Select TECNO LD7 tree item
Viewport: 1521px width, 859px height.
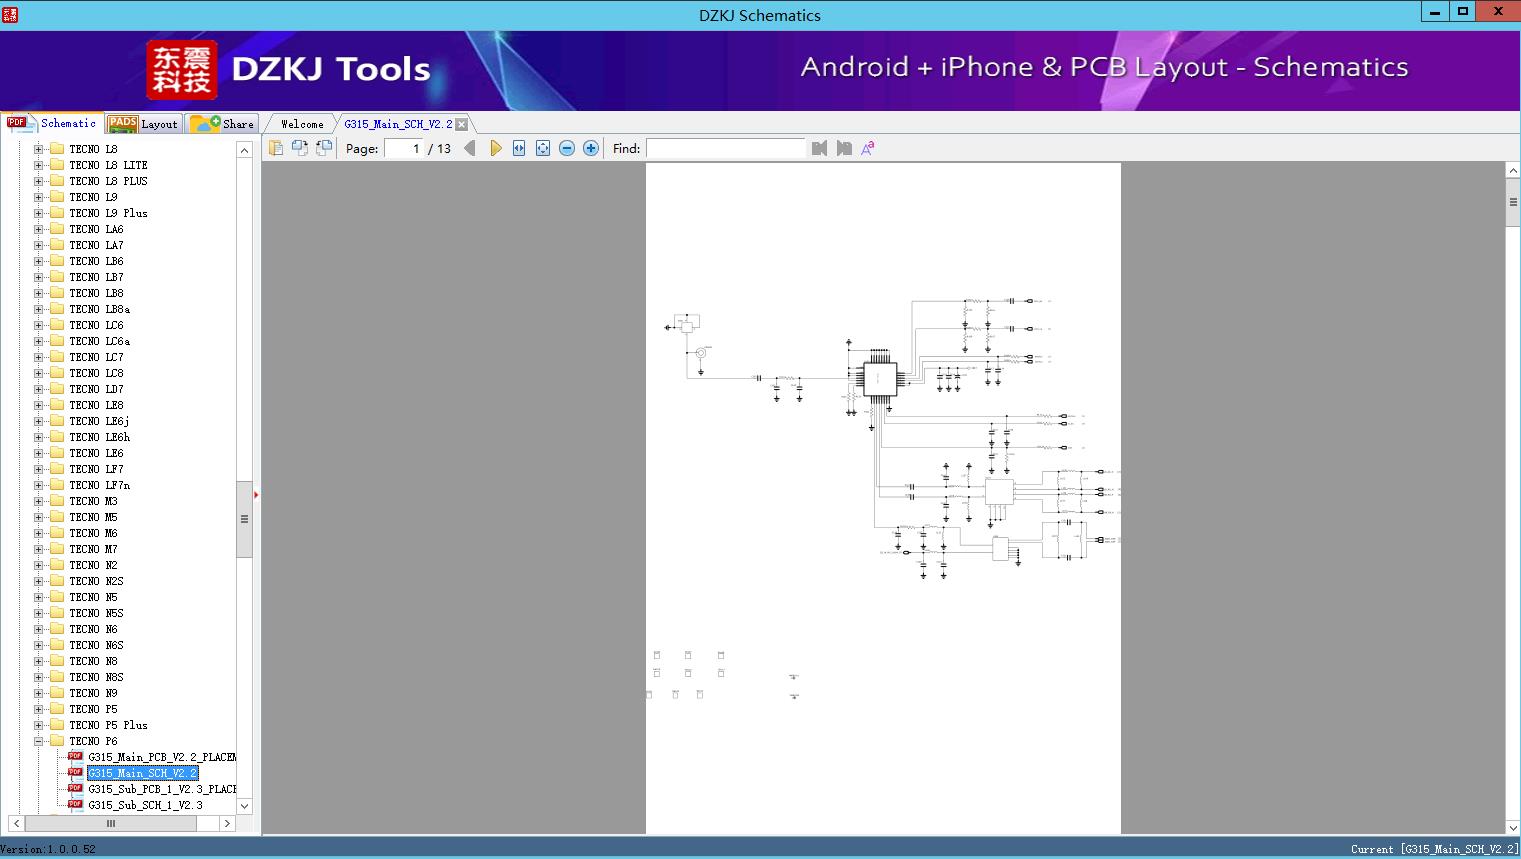pos(96,389)
